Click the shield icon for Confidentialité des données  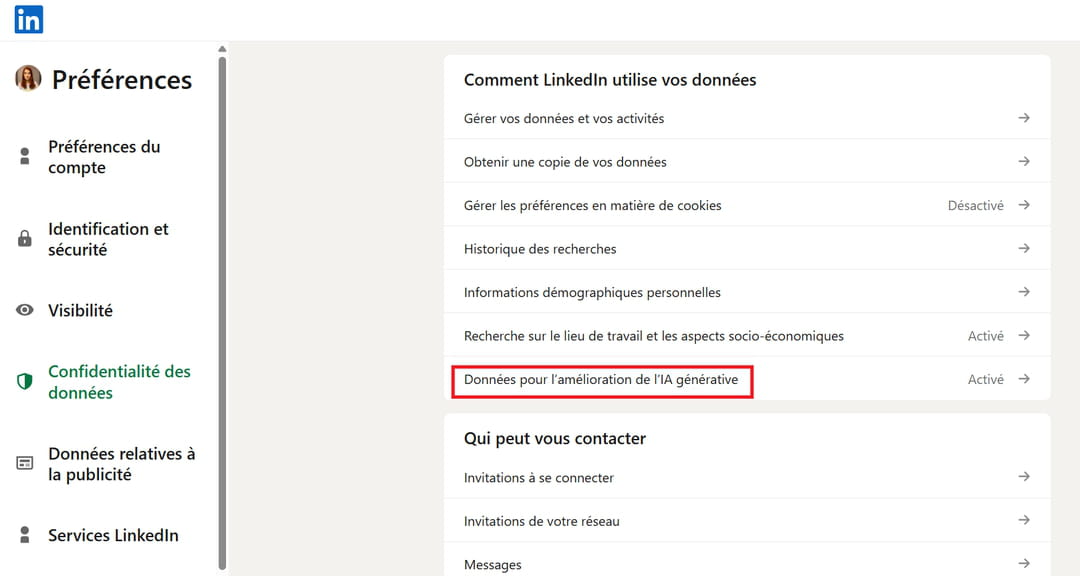25,382
